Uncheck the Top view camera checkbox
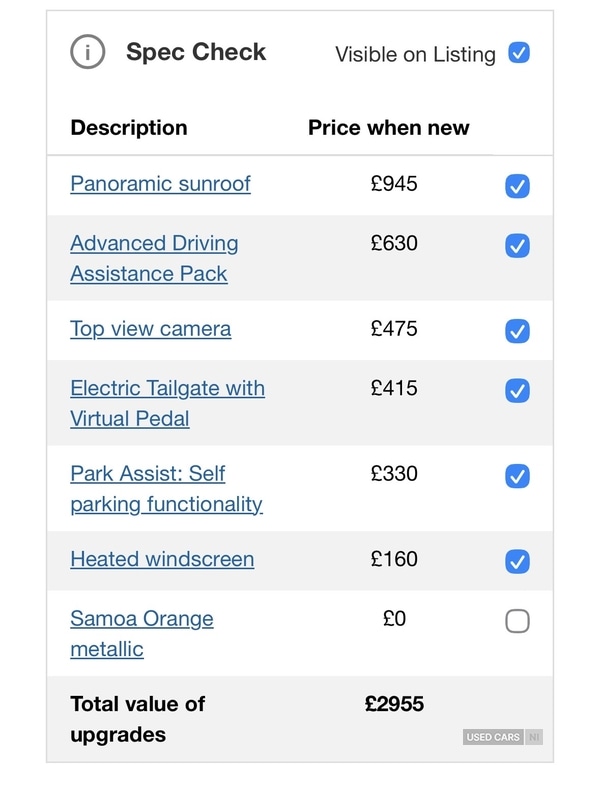 (517, 331)
